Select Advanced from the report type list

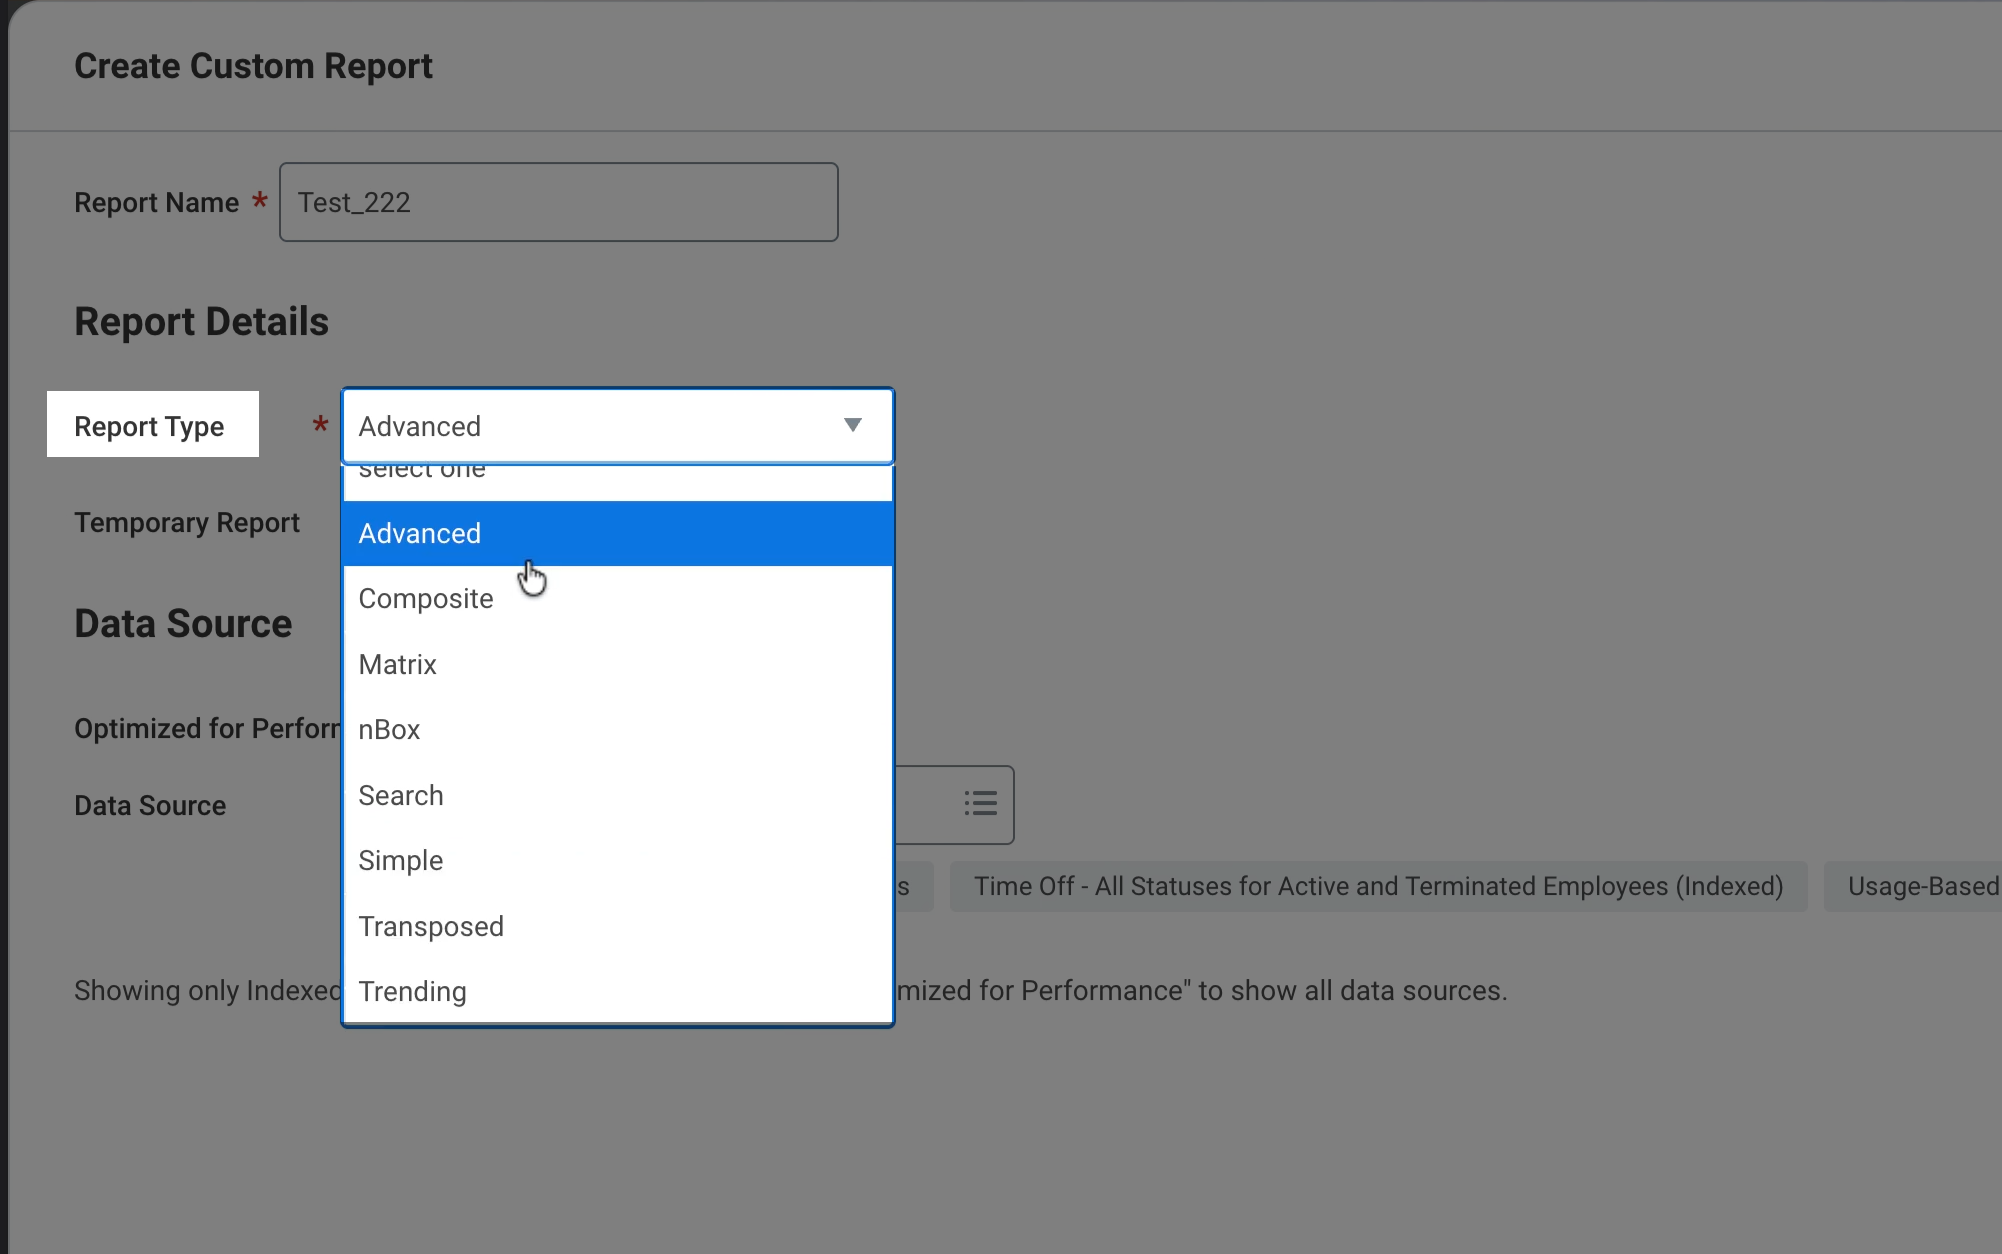click(618, 533)
